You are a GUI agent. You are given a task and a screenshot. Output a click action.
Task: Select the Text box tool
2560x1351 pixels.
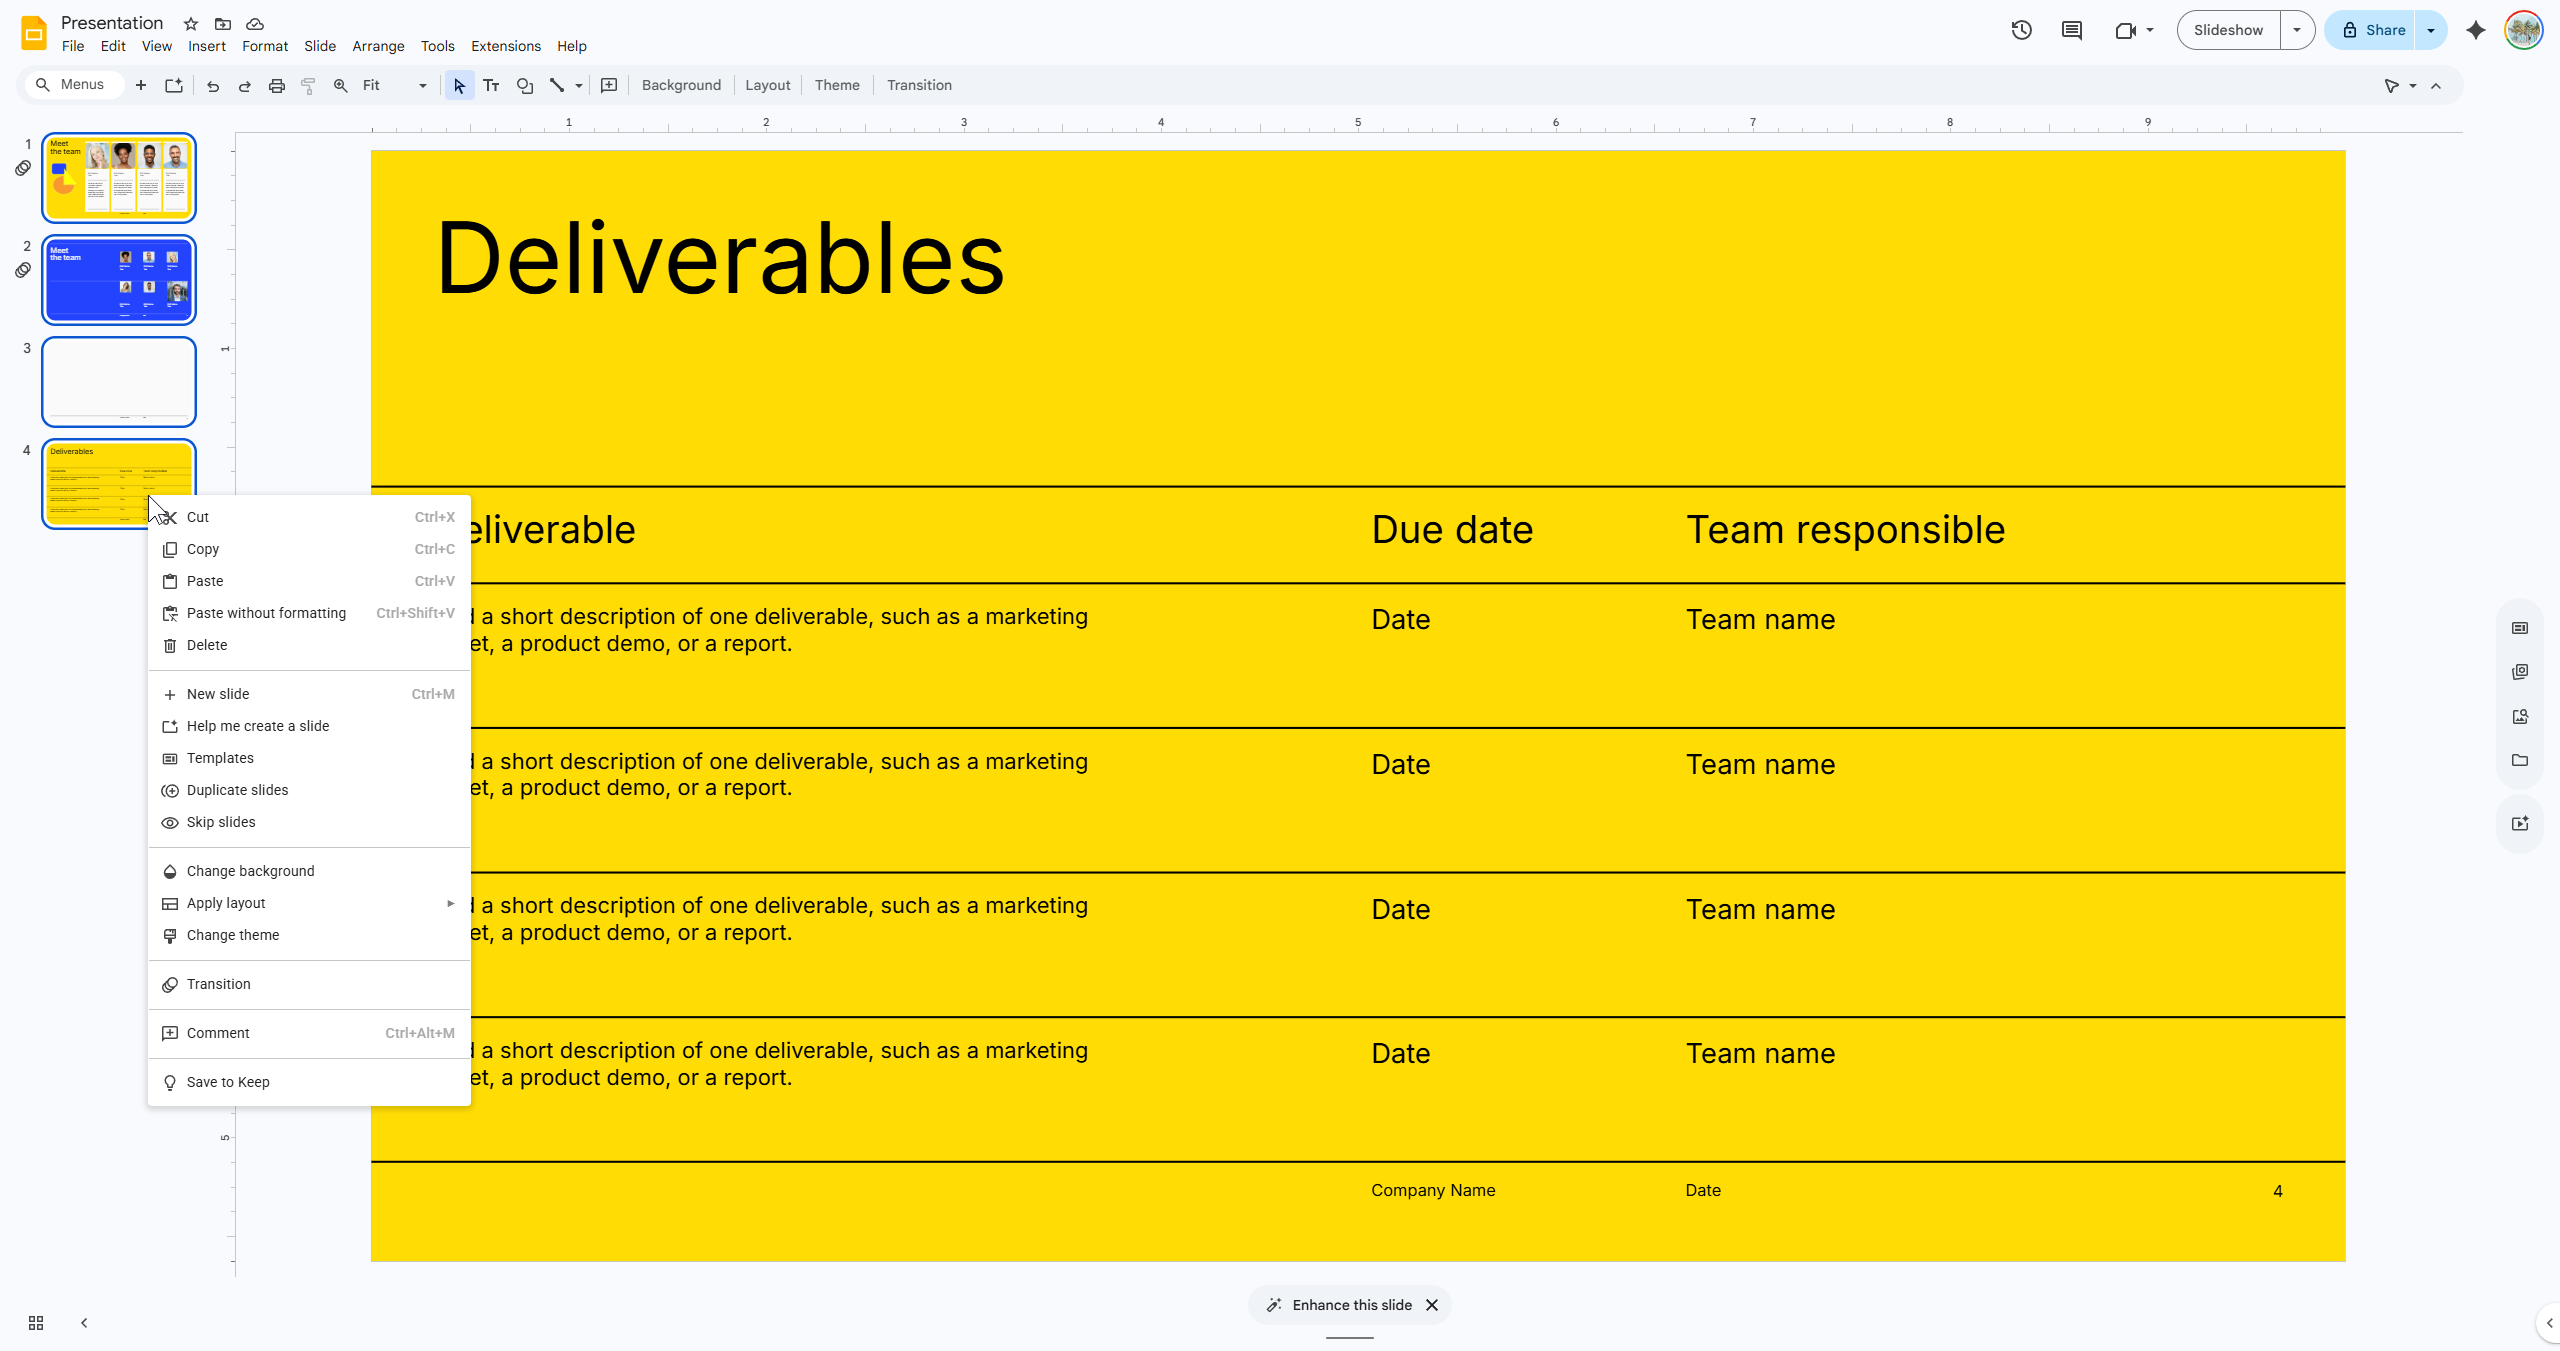pyautogui.click(x=491, y=85)
